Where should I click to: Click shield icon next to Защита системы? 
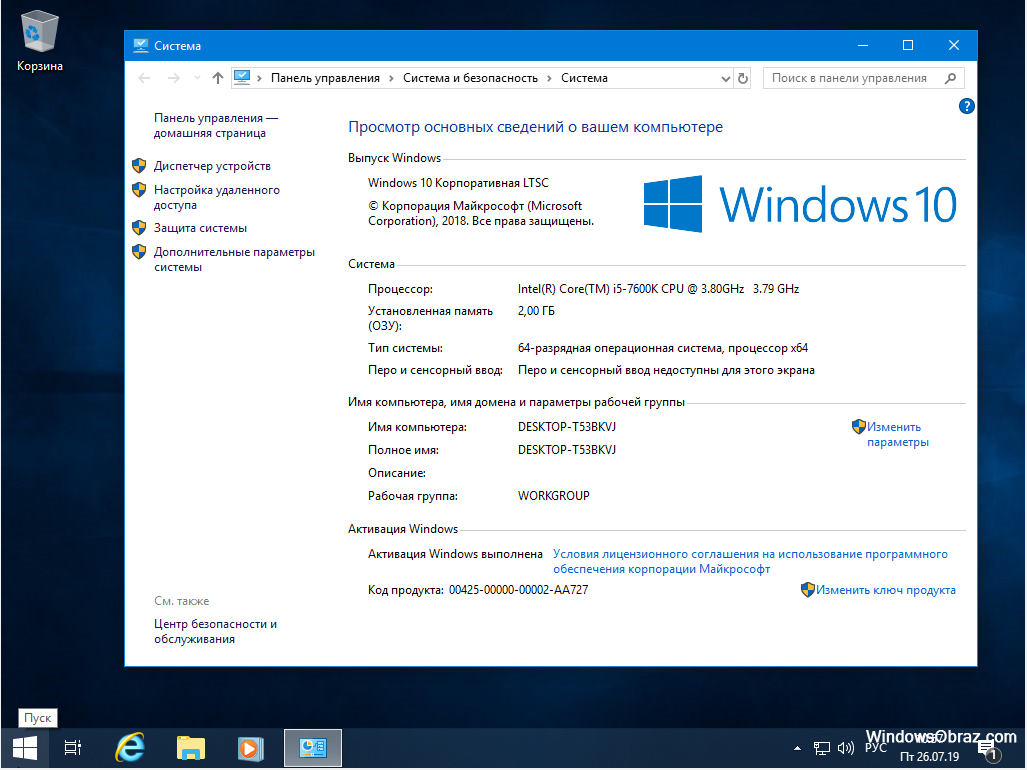tap(139, 228)
